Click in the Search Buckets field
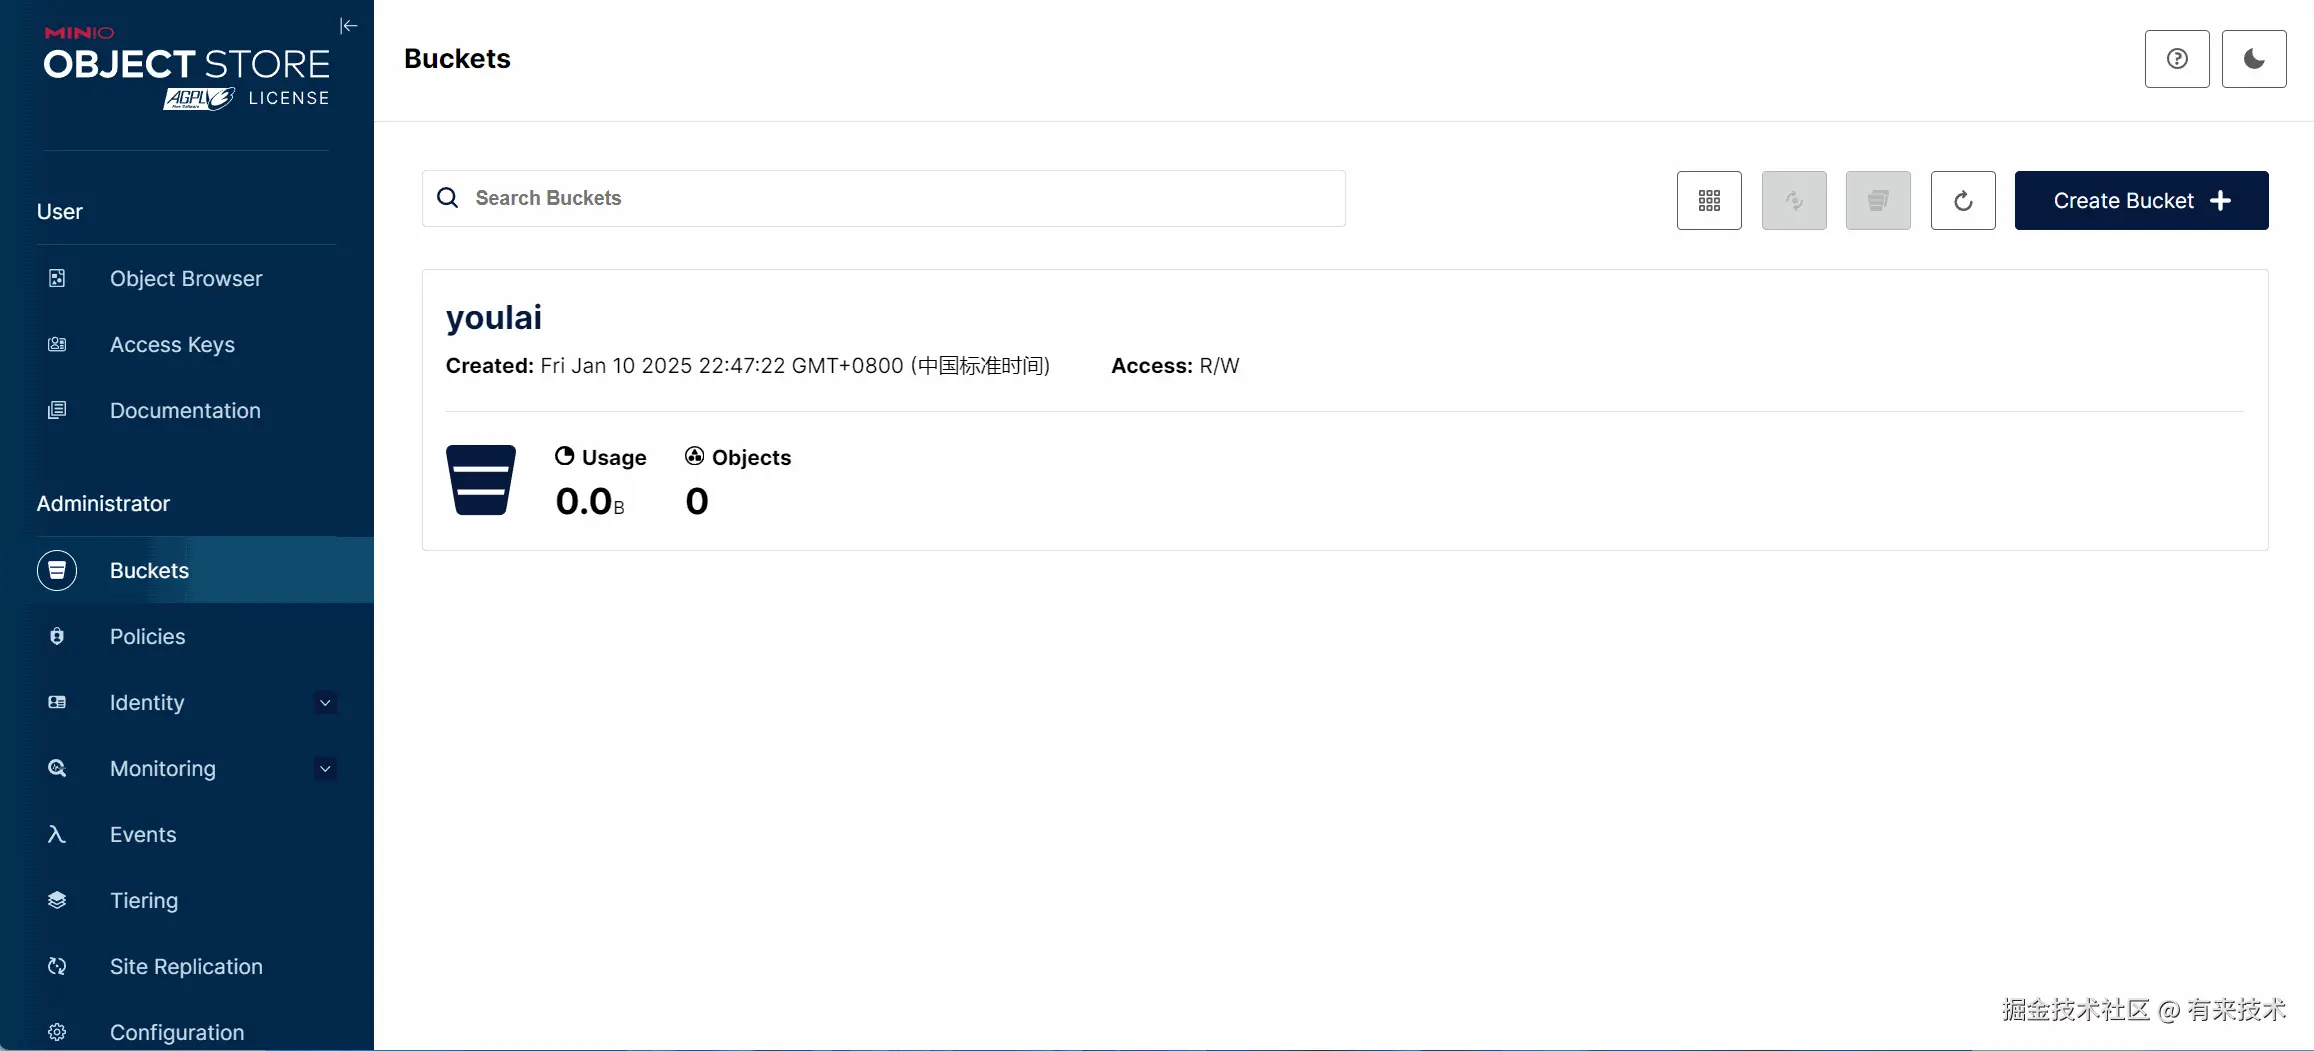Screen dimensions: 2314x1051 click(x=883, y=198)
